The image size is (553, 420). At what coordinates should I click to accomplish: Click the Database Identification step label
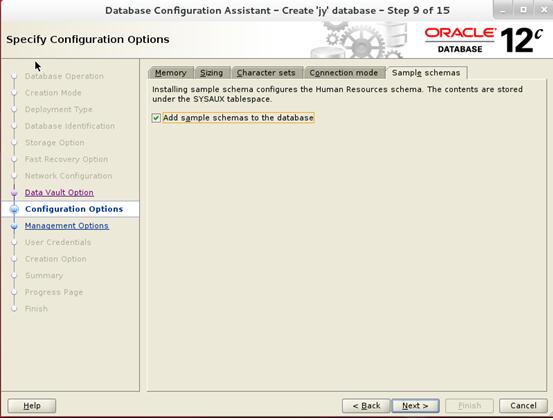coord(70,126)
